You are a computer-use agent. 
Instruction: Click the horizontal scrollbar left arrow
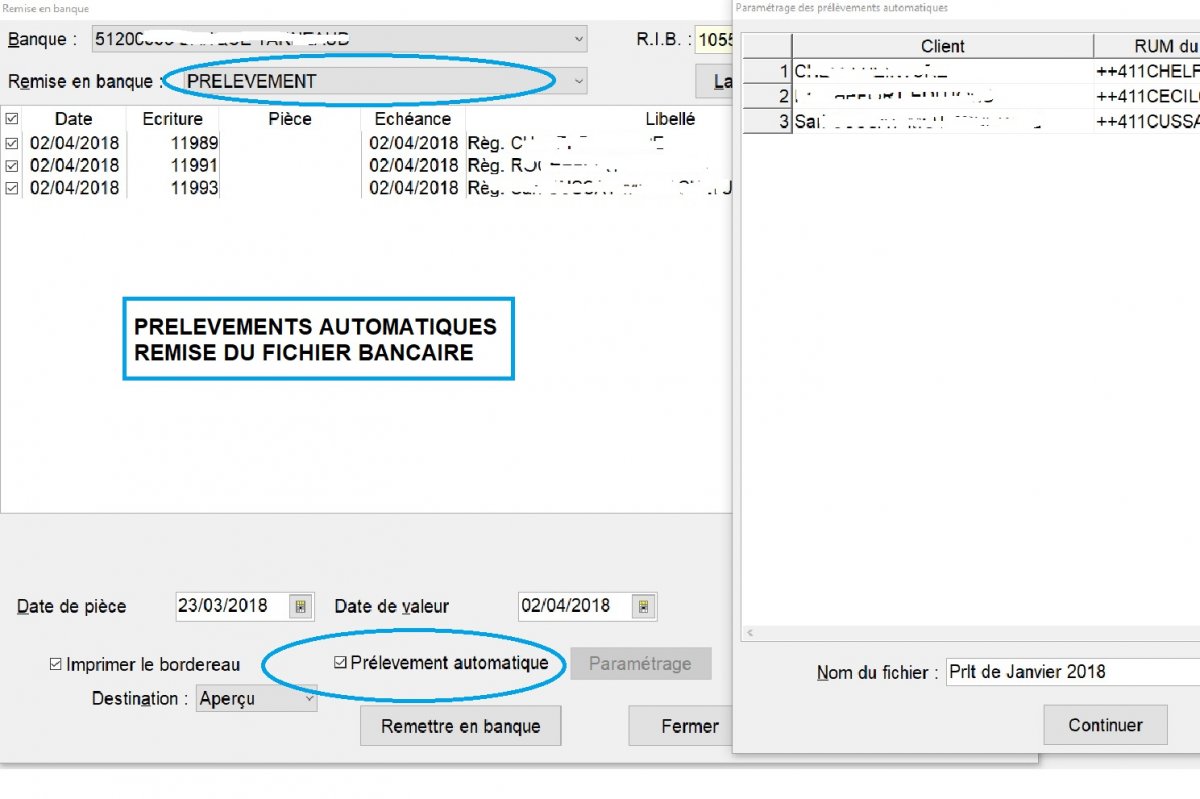[750, 633]
